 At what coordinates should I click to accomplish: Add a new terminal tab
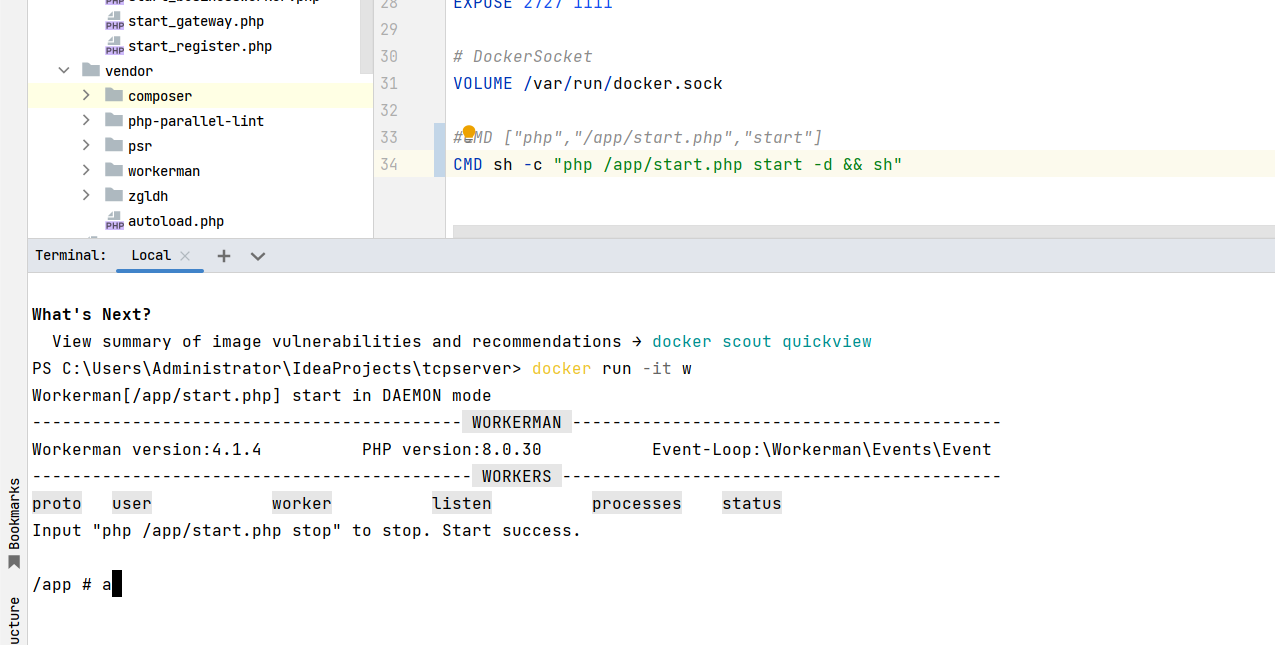[224, 256]
